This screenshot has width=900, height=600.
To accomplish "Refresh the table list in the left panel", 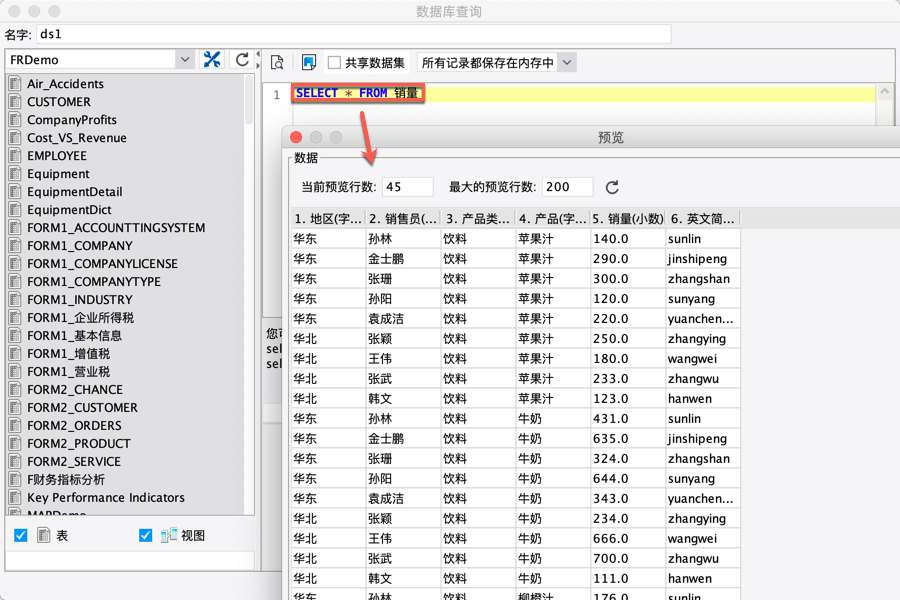I will pos(242,60).
